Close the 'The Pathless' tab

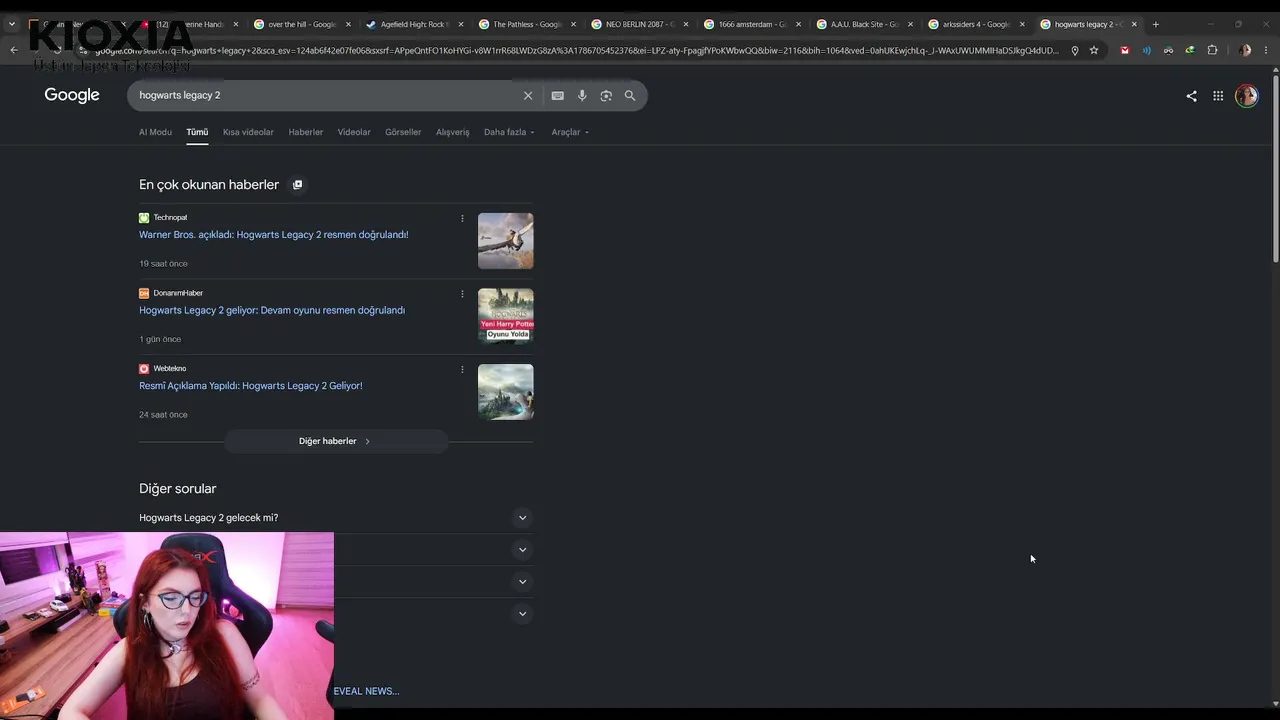coord(573,24)
